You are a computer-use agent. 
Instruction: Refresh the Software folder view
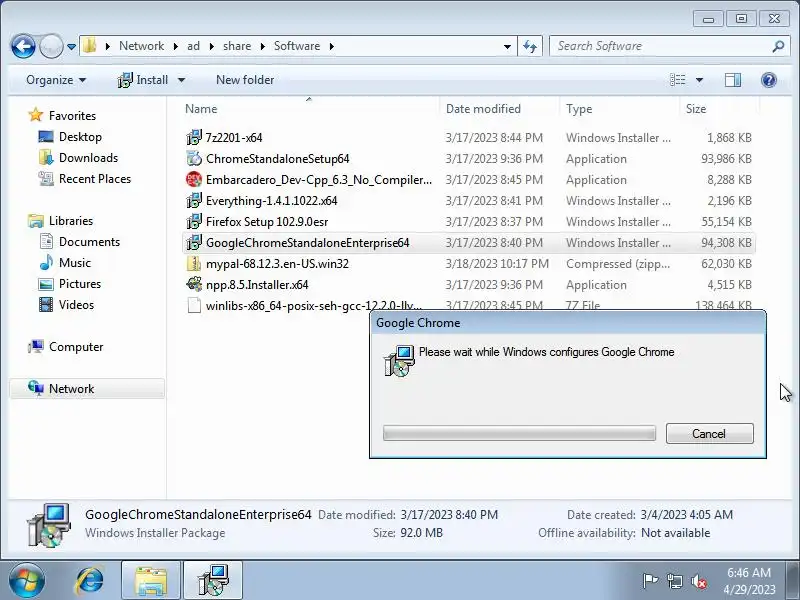530,46
